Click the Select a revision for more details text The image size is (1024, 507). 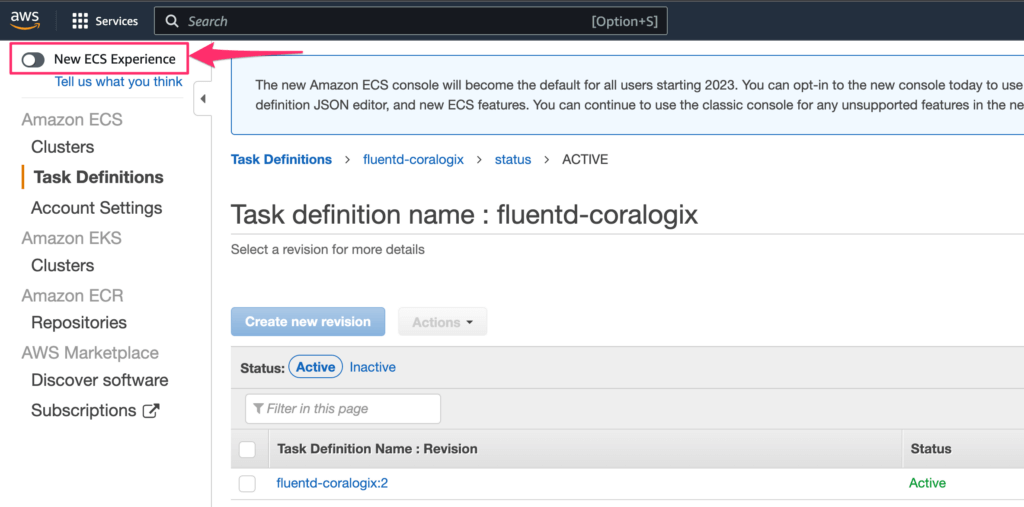pos(328,250)
